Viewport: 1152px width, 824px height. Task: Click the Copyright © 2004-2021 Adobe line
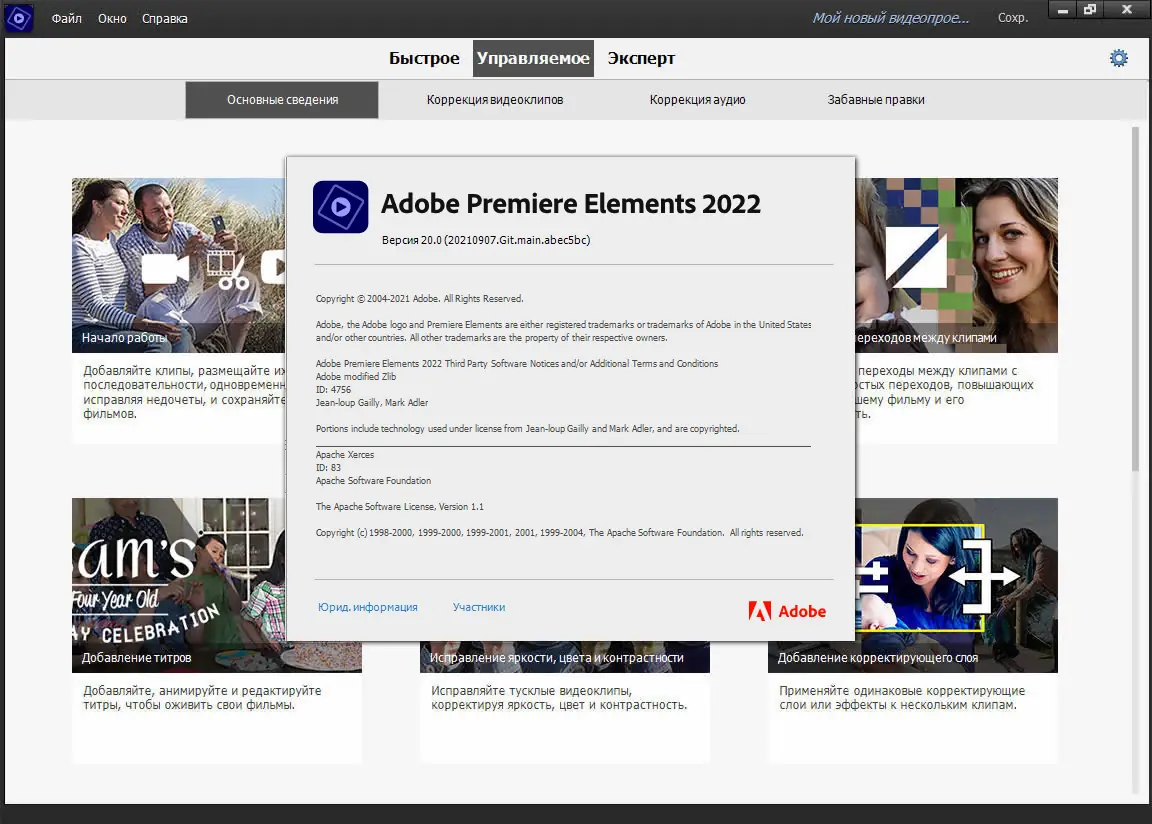click(420, 299)
